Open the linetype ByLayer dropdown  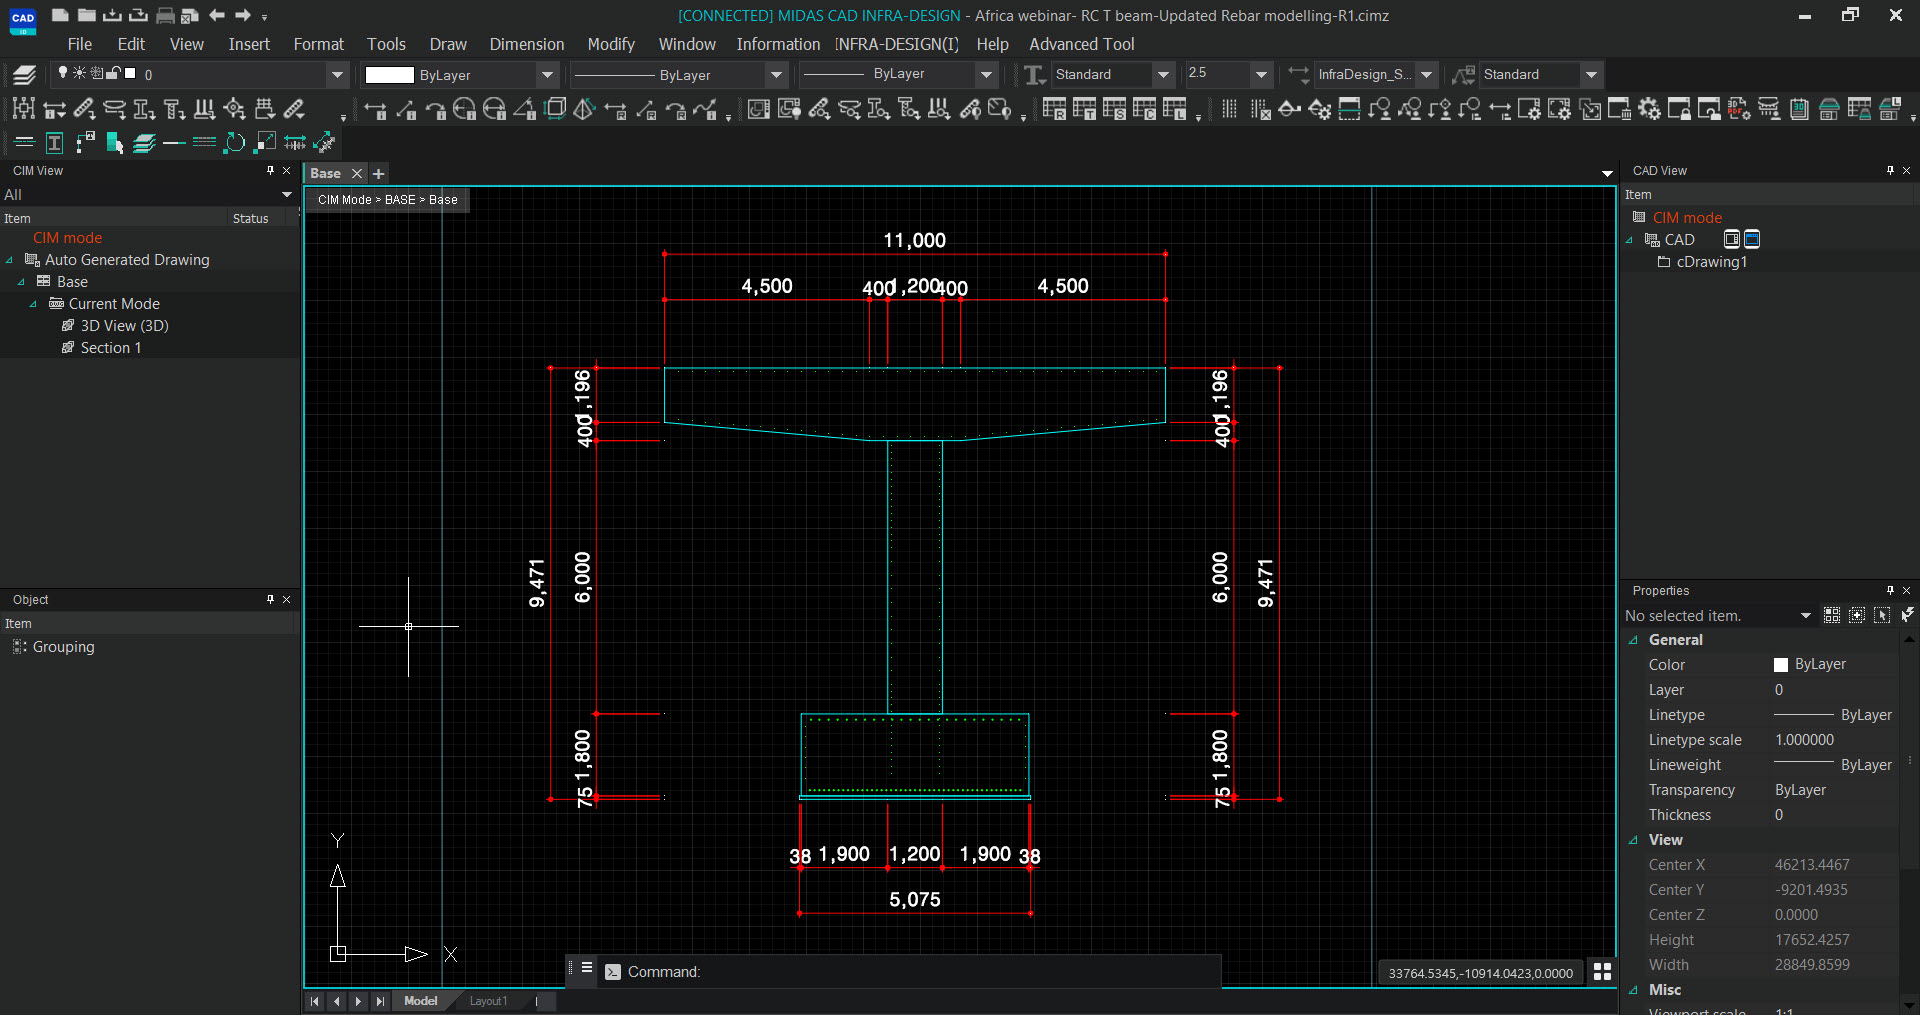776,74
